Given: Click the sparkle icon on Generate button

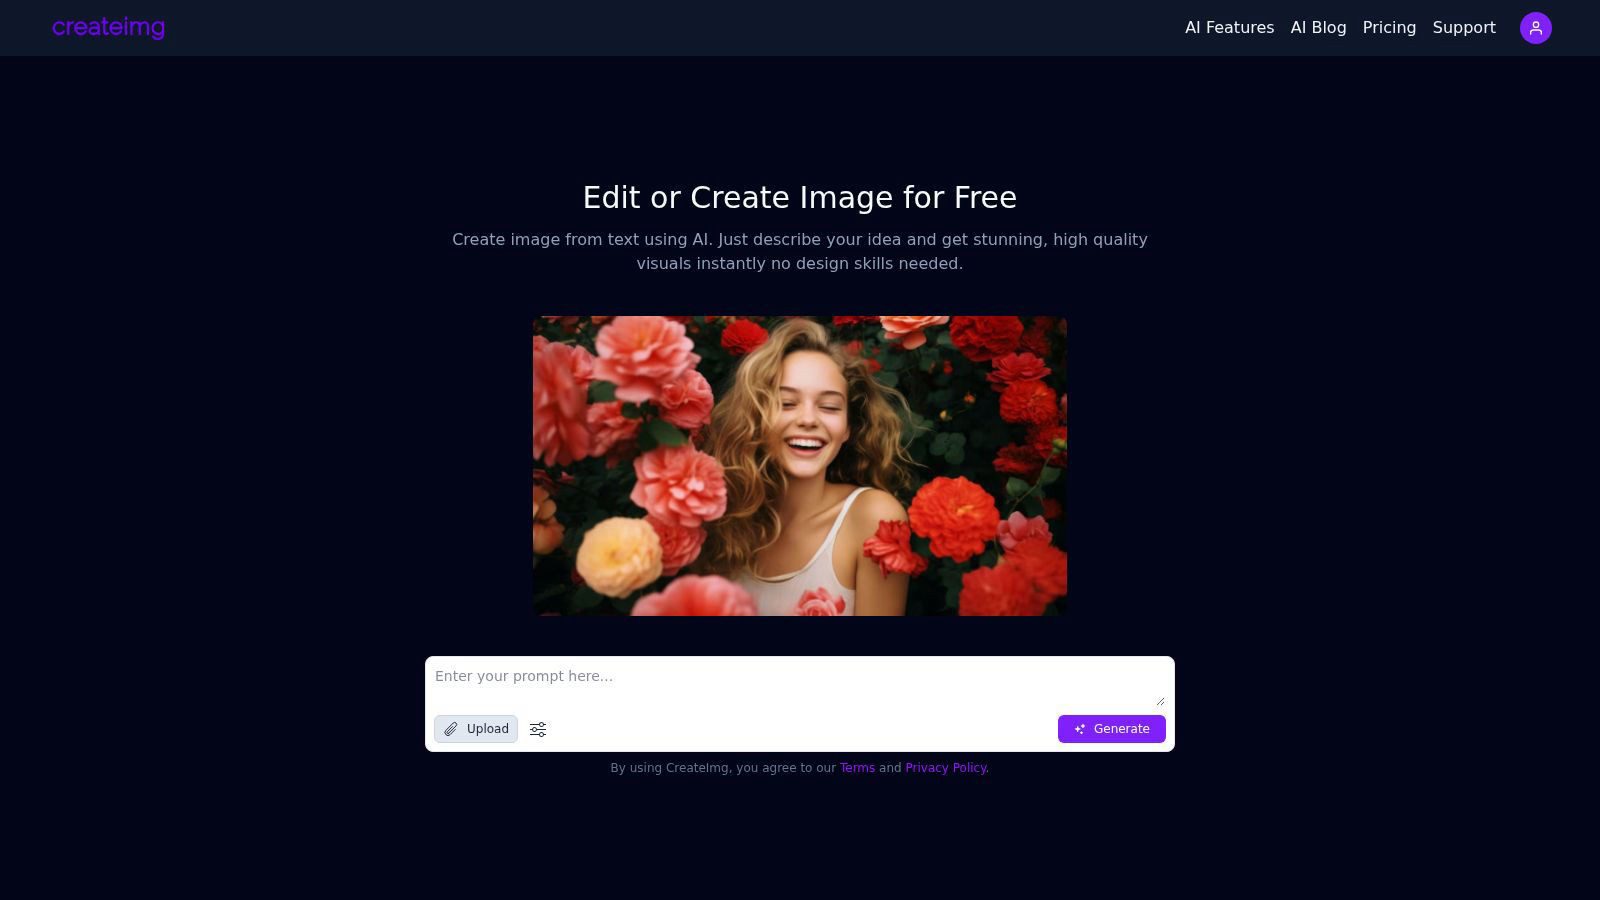Looking at the screenshot, I should pyautogui.click(x=1080, y=729).
